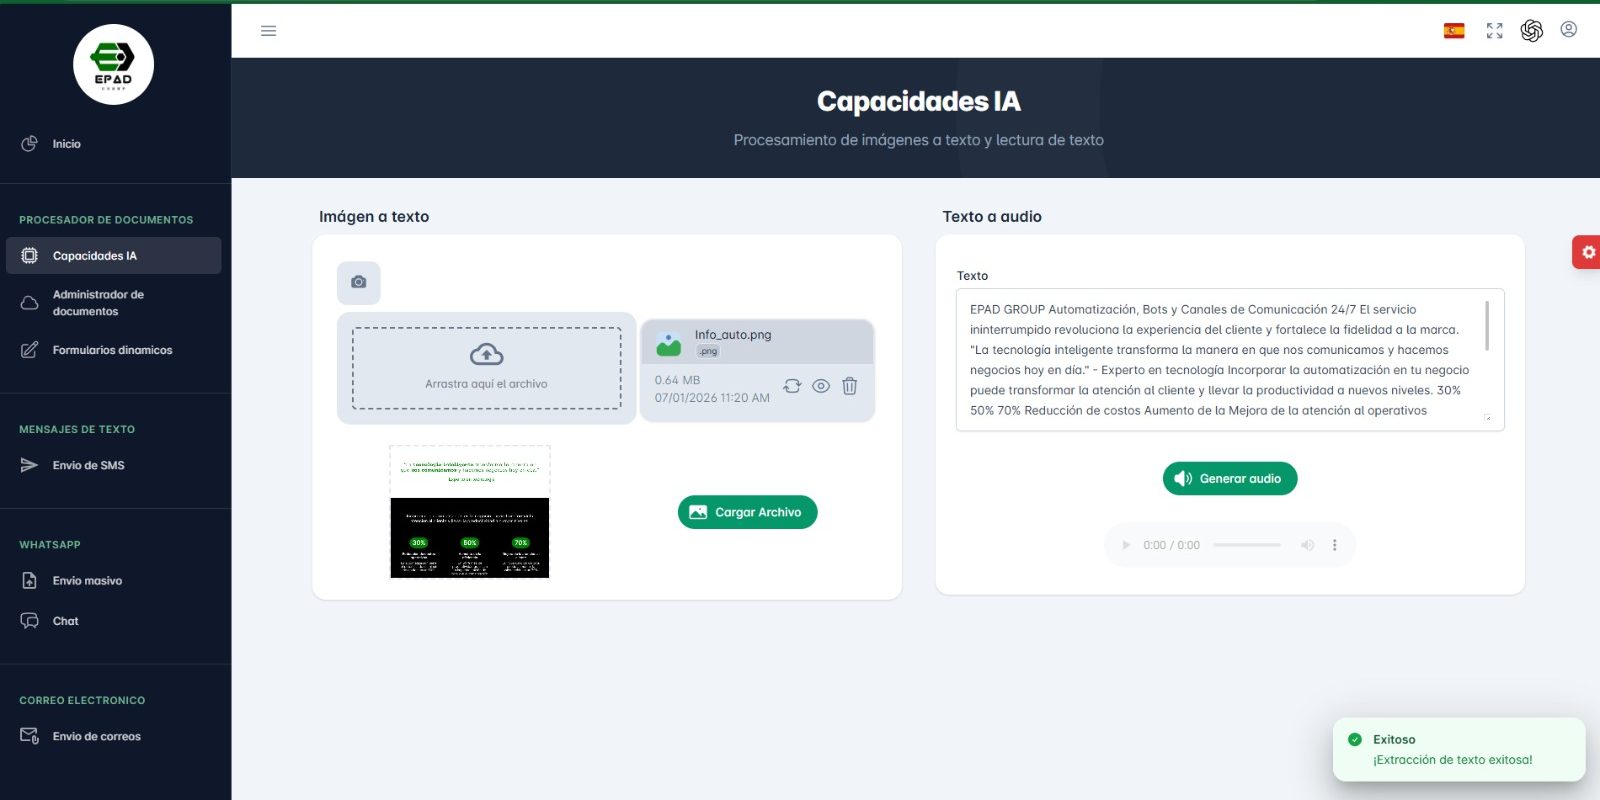Click the paper plane icon beside Envío de SMS
Viewport: 1600px width, 800px height.
(x=29, y=465)
